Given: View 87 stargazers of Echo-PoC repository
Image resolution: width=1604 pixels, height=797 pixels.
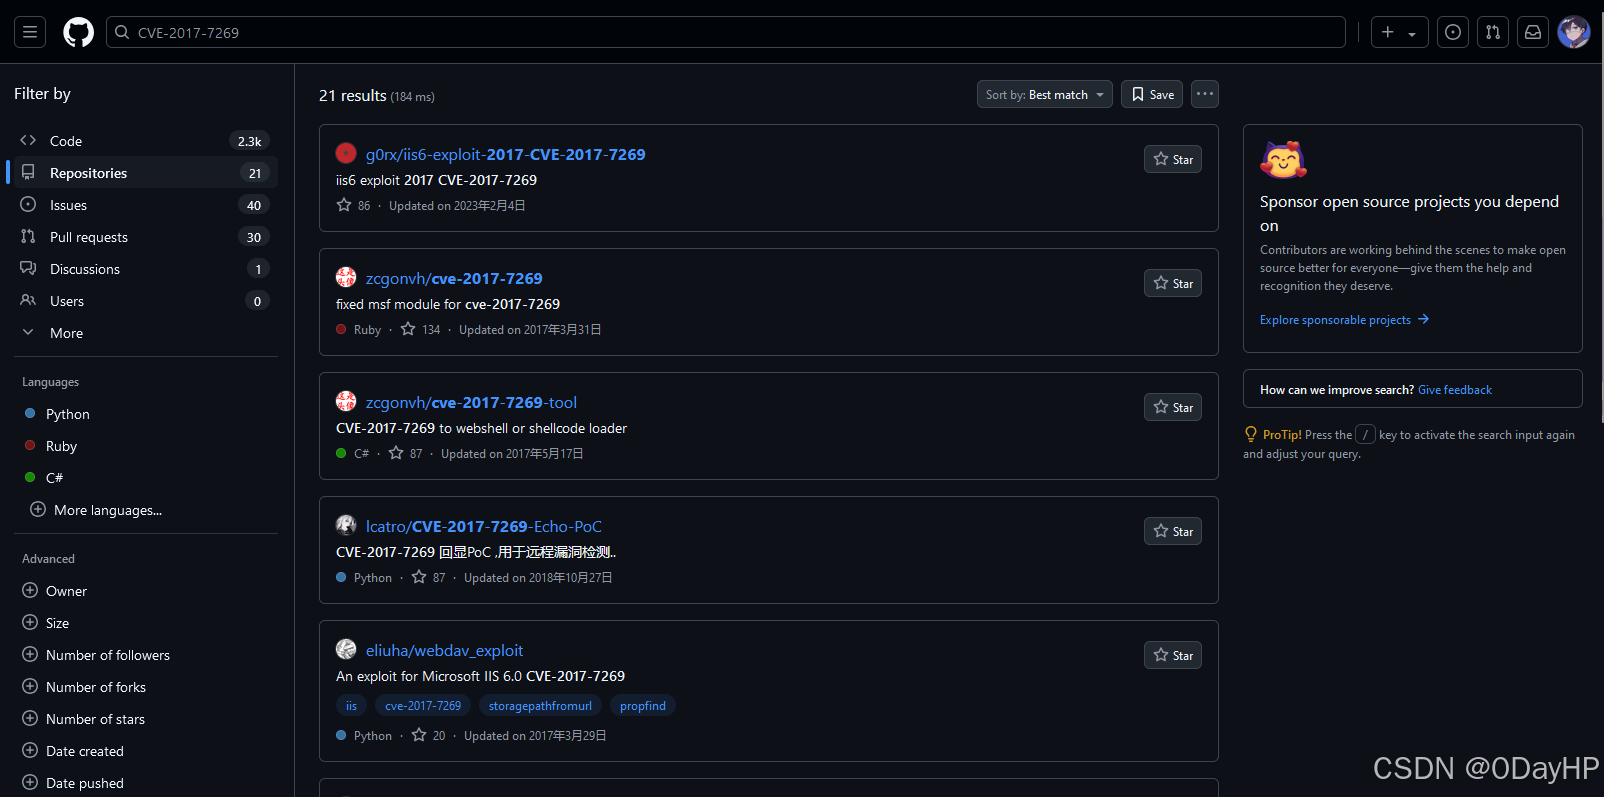Looking at the screenshot, I should (429, 577).
